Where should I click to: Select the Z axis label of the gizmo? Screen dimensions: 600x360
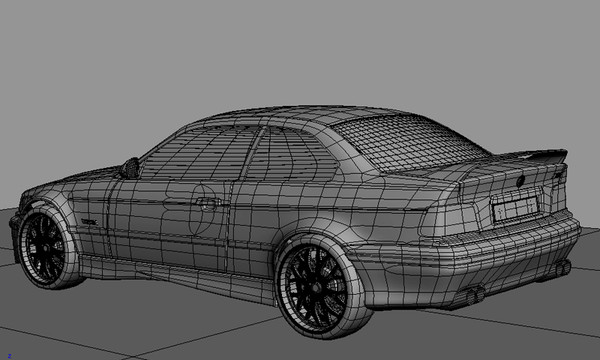10,356
